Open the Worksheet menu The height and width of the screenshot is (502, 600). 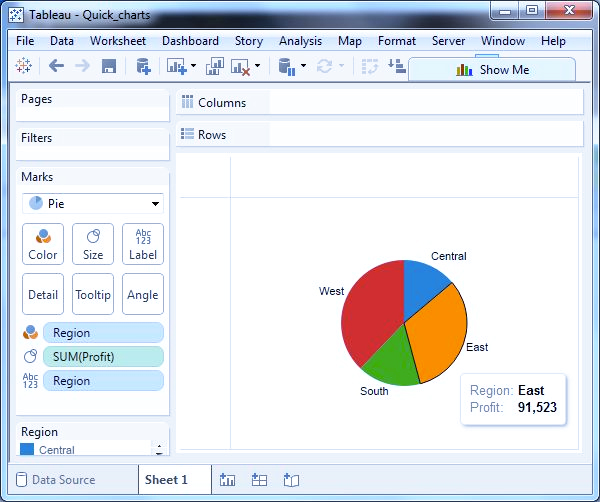(118, 41)
